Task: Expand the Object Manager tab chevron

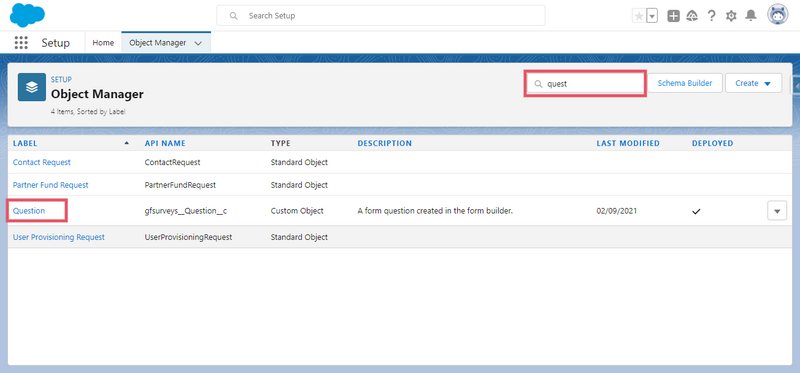Action: pos(198,43)
